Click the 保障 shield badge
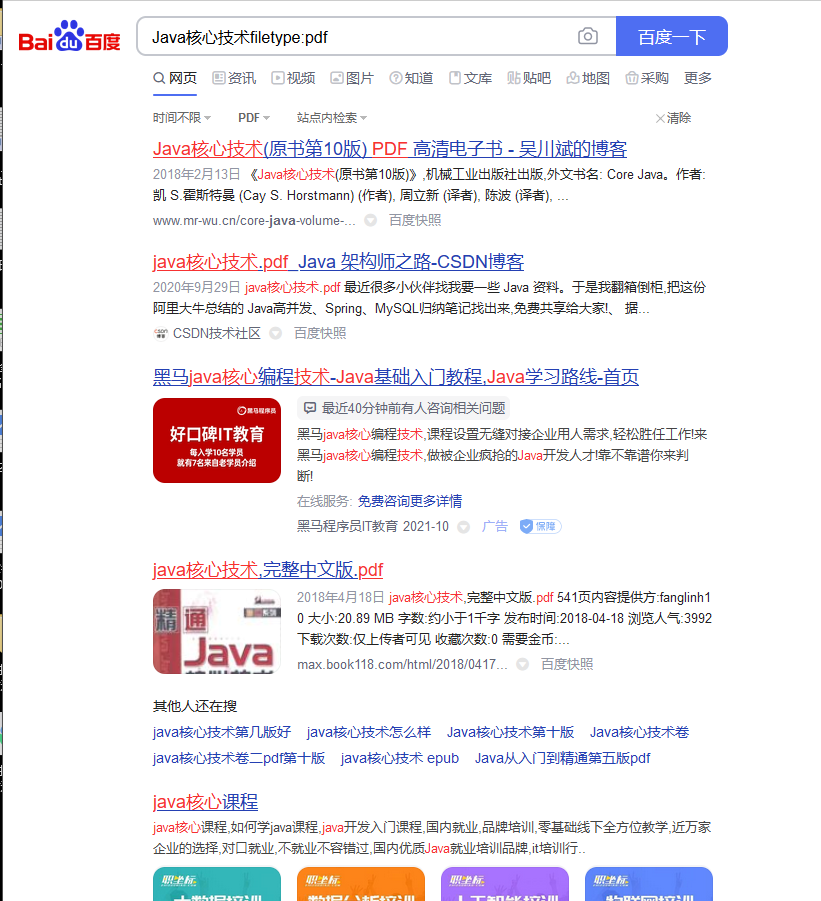This screenshot has width=821, height=901. (x=540, y=526)
